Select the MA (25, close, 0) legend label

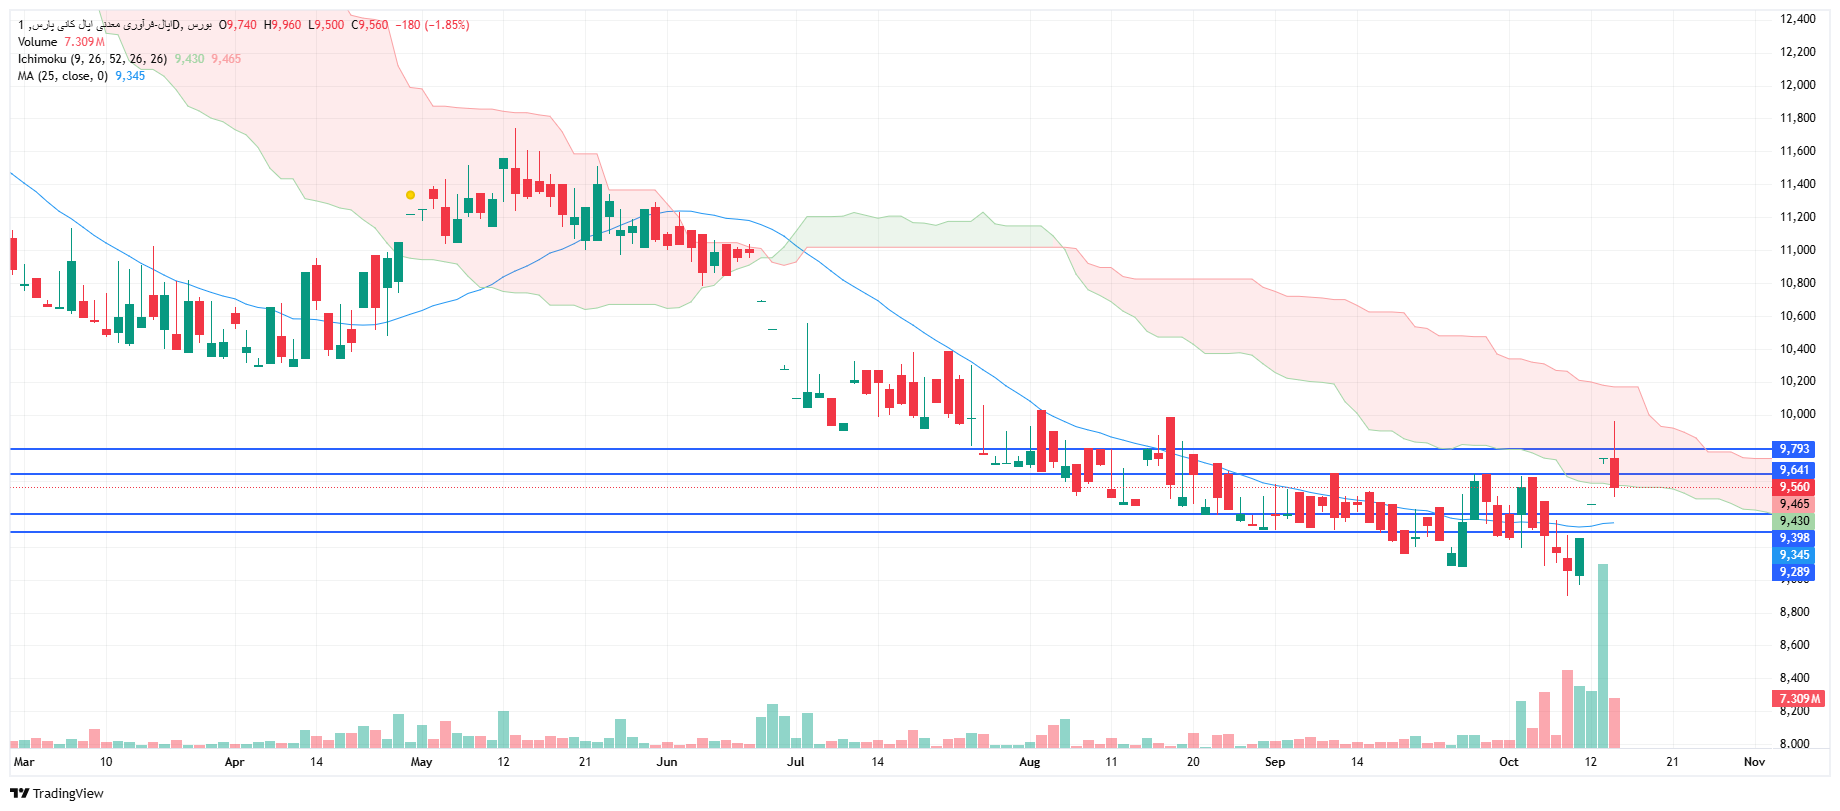click(62, 76)
